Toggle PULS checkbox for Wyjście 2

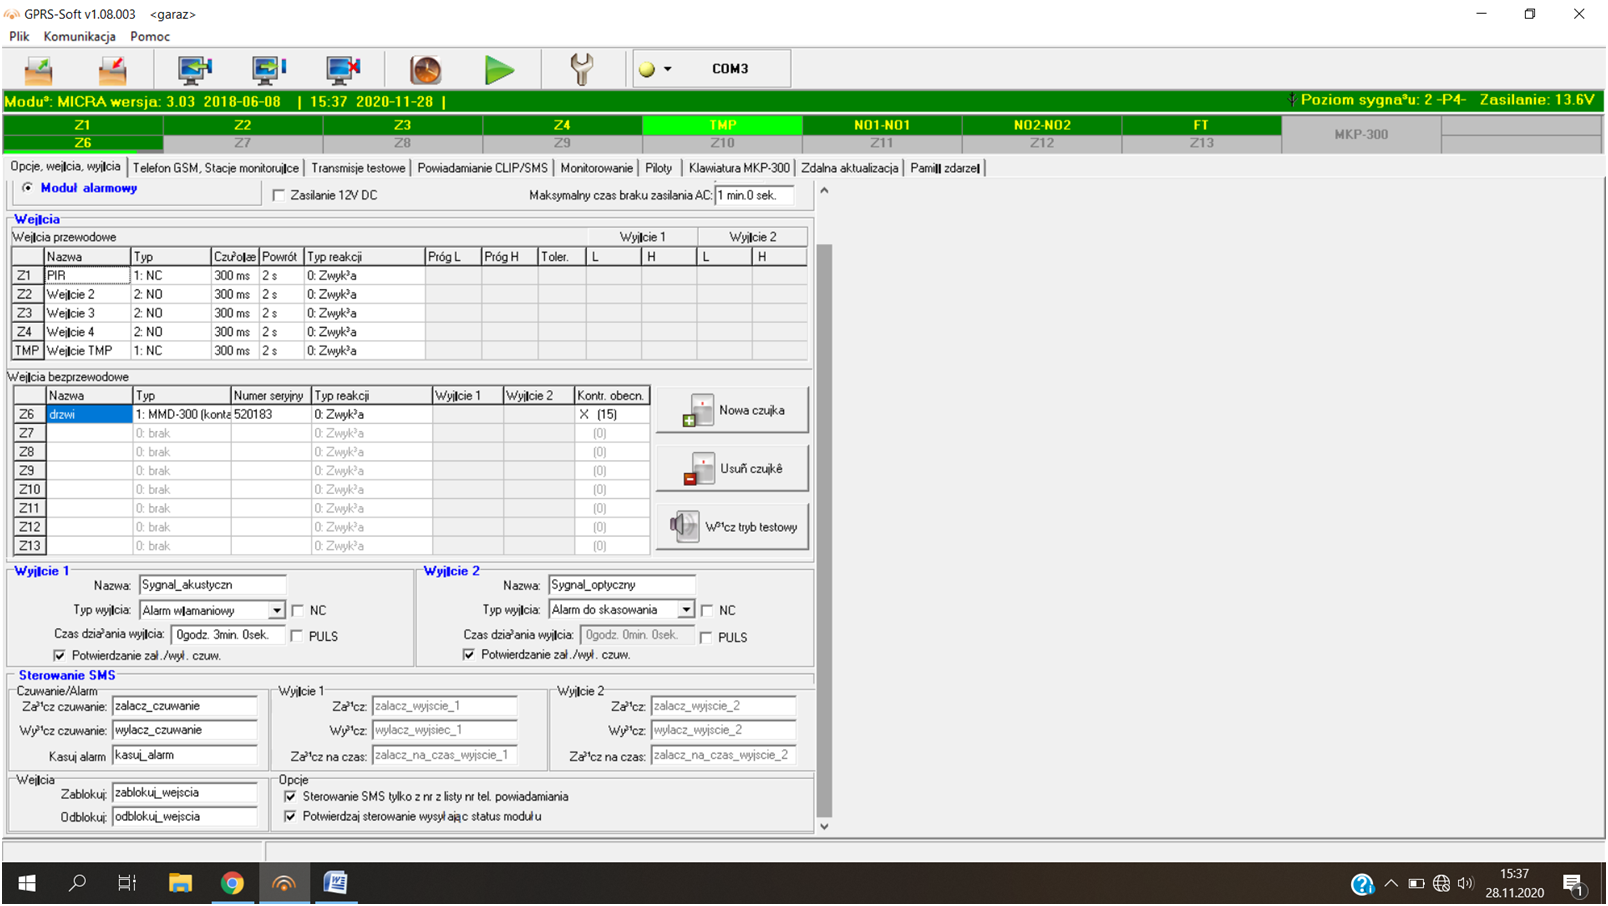(x=707, y=637)
